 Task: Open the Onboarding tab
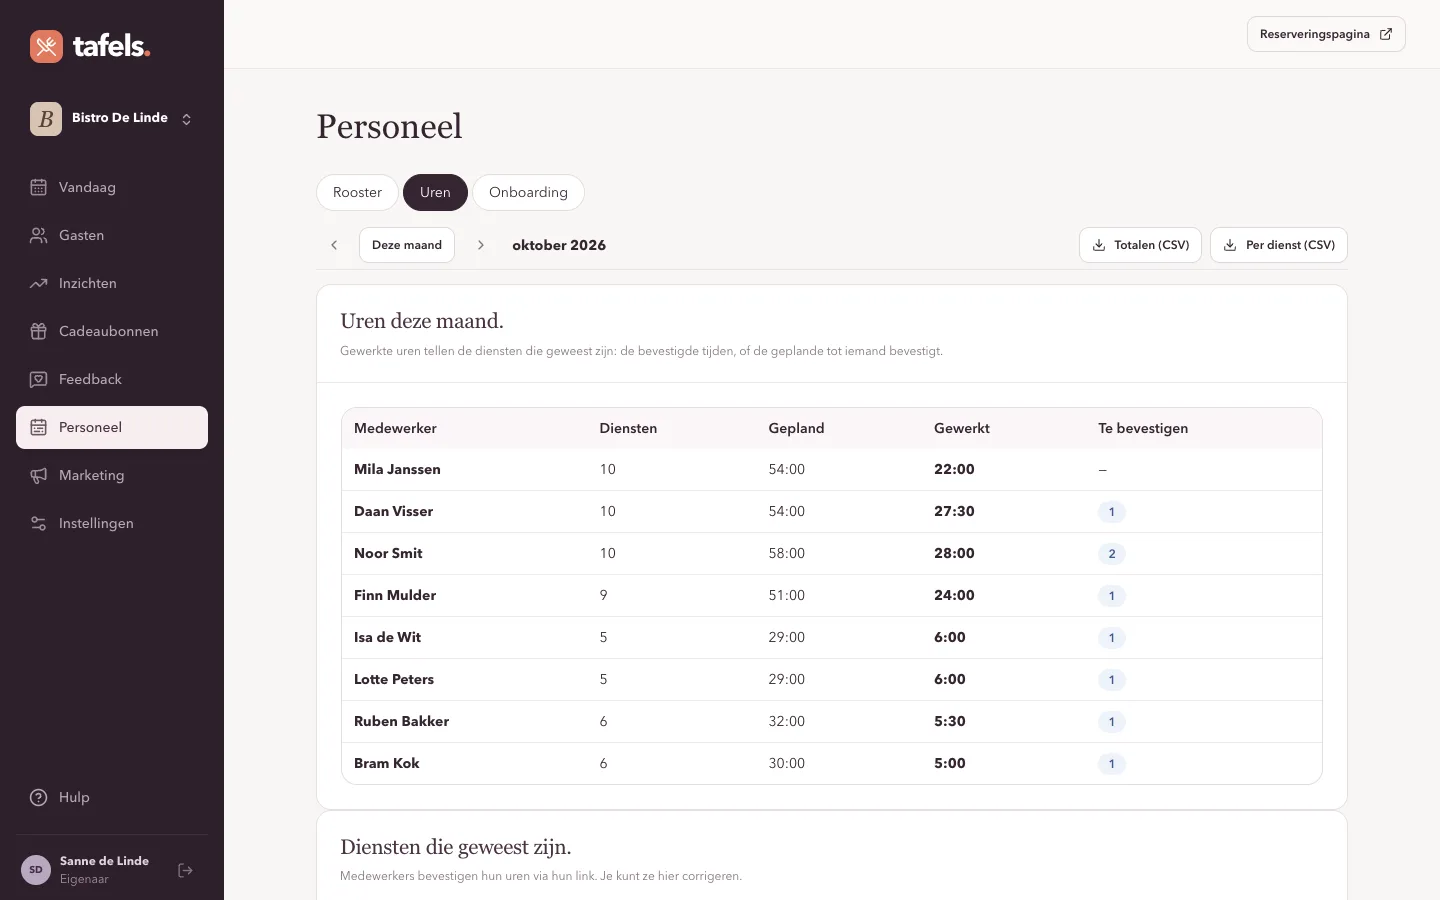point(528,192)
